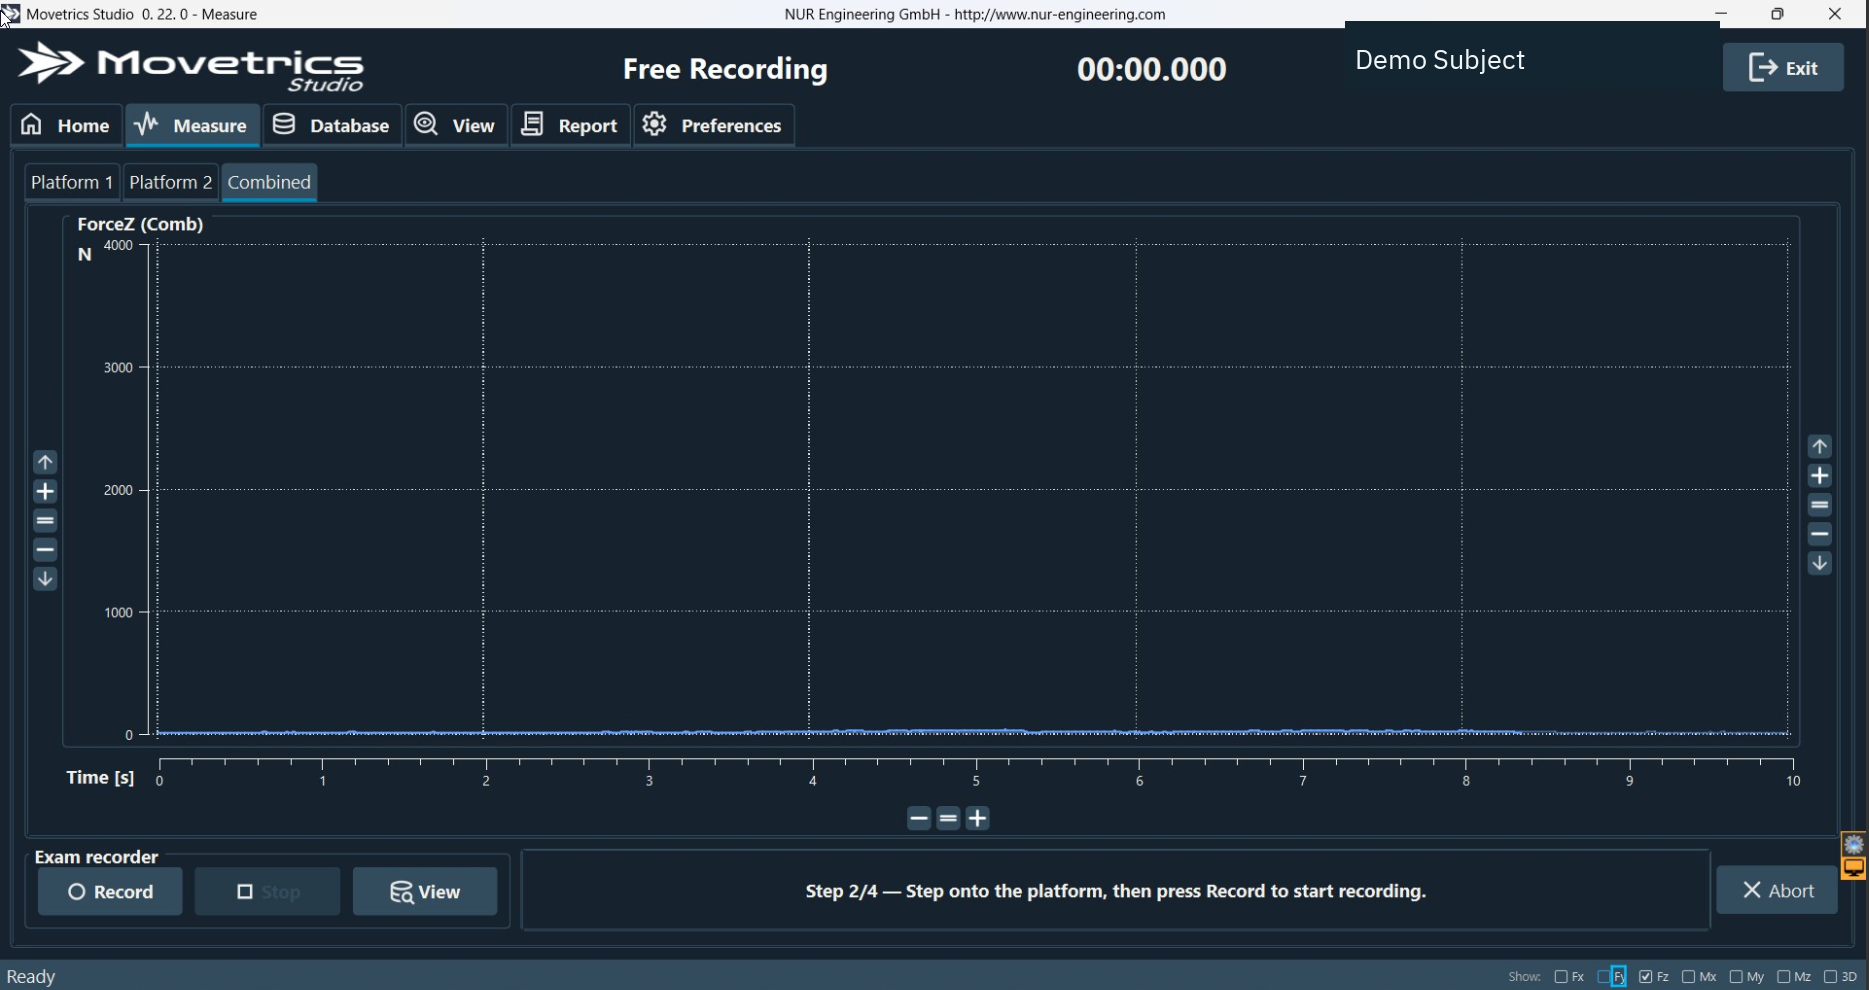Zoom out Y-axis using left minus icon
Viewport: 1869px width, 990px height.
tap(45, 550)
